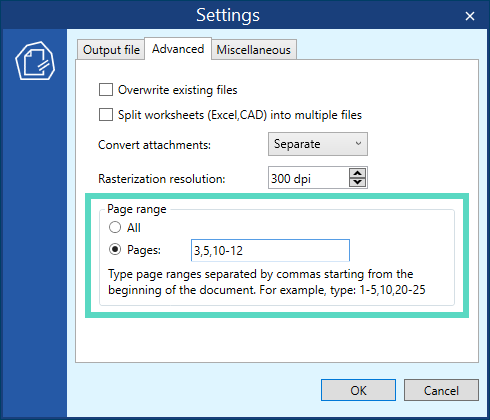Close the Settings dialog with X
Image resolution: width=490 pixels, height=420 pixels.
470,16
